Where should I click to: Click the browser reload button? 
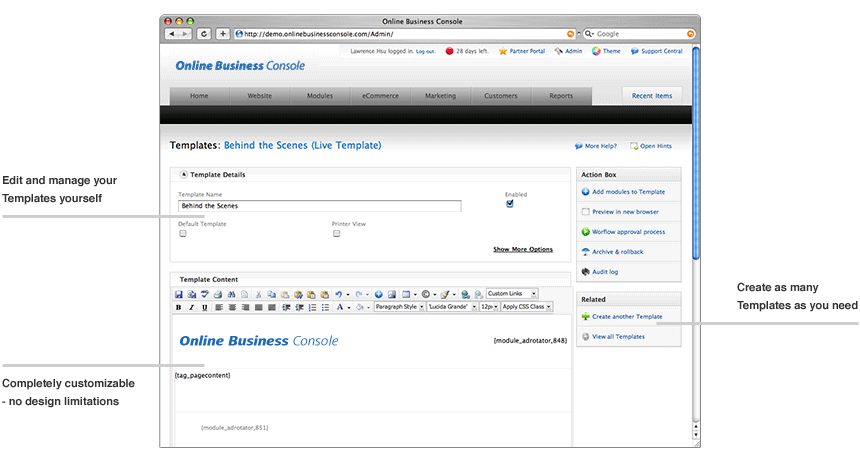coord(204,33)
